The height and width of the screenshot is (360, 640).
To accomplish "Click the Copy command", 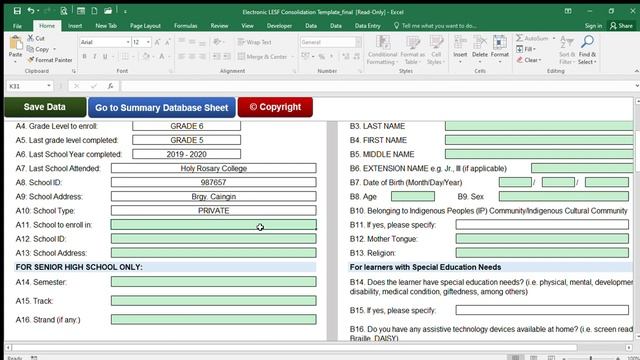I will [x=38, y=49].
